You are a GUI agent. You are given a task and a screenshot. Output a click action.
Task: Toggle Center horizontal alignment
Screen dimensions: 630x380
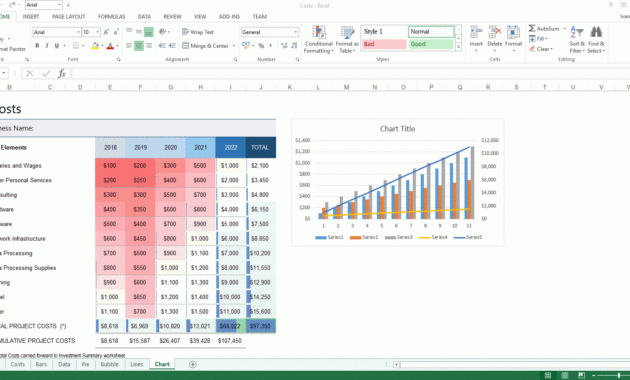pos(139,46)
